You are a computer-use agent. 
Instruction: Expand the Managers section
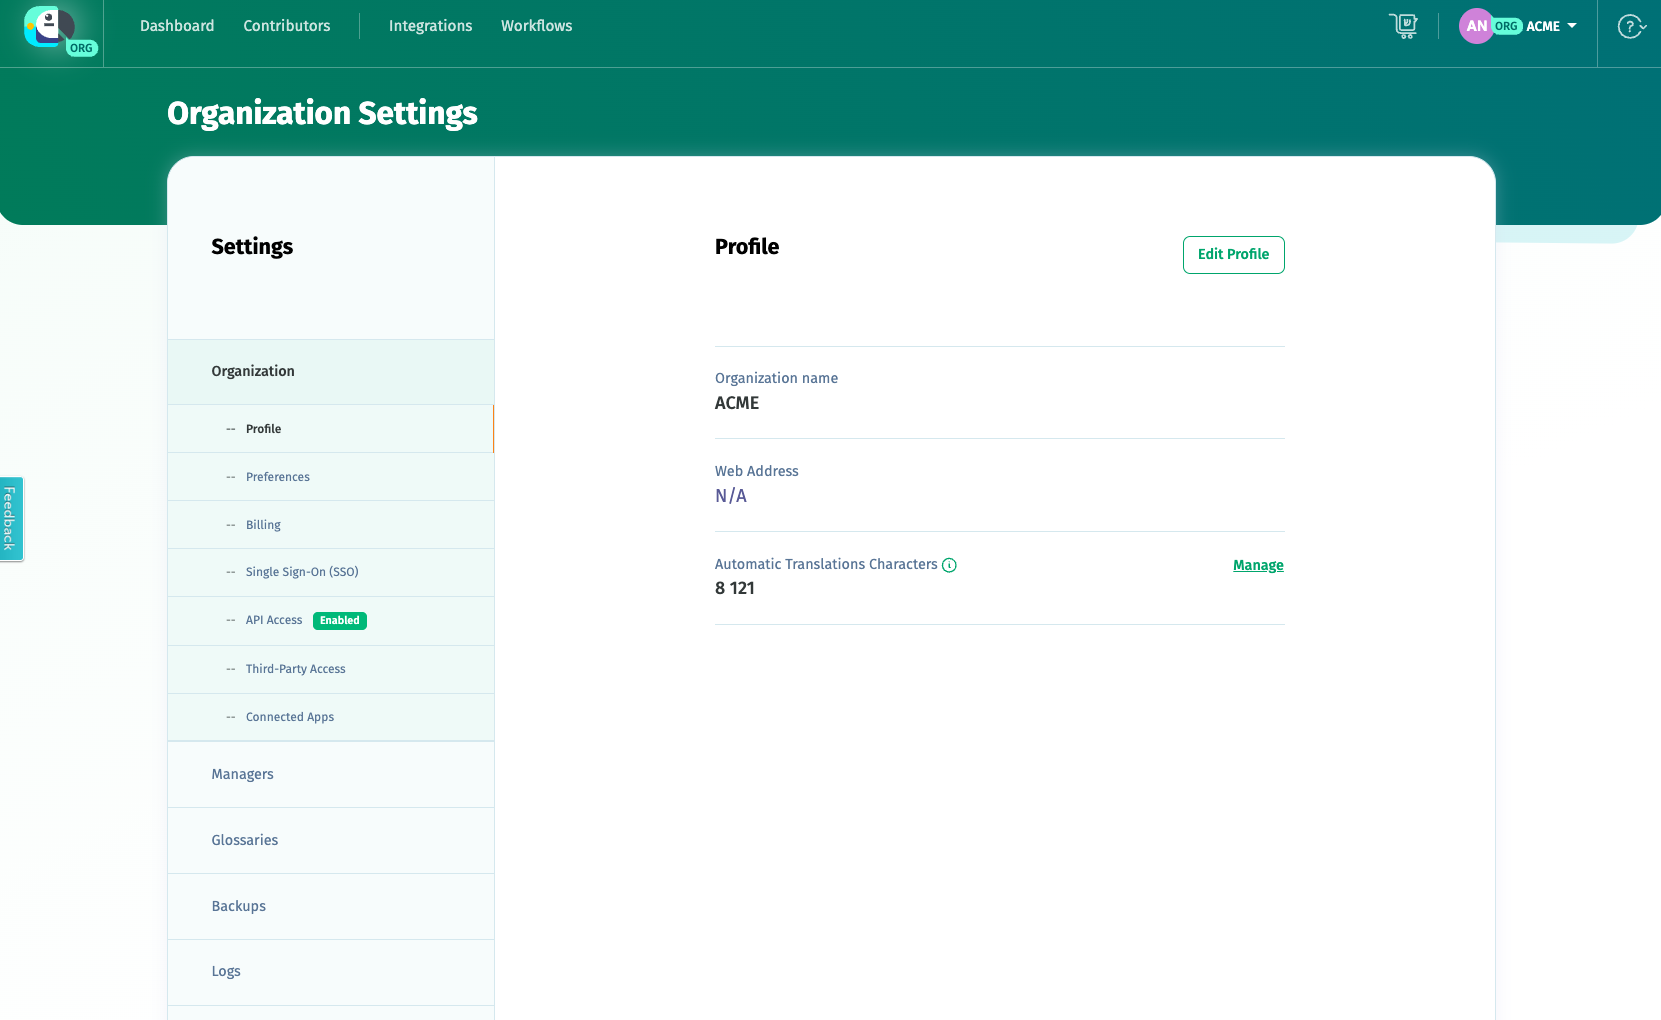point(331,775)
